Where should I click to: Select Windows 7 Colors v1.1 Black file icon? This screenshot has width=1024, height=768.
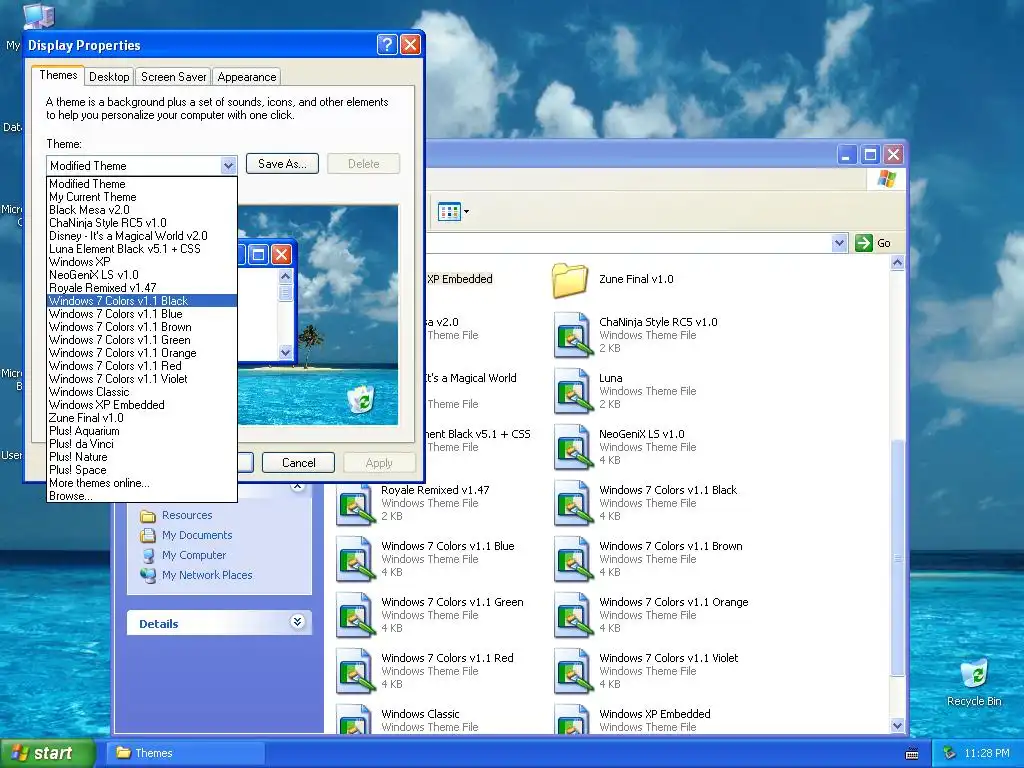[x=572, y=503]
